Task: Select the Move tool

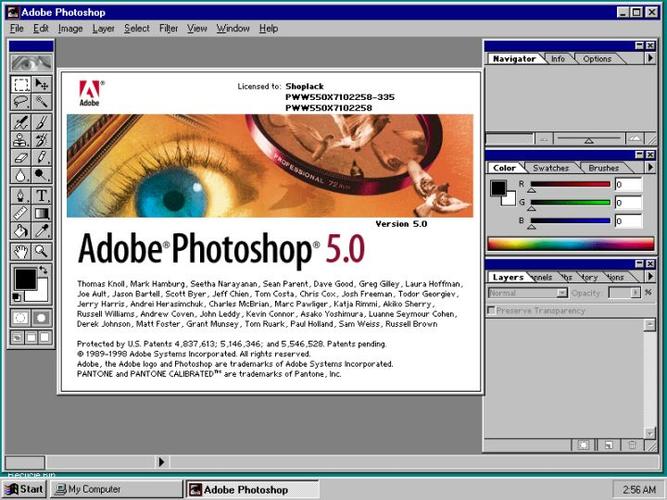Action: pos(41,84)
